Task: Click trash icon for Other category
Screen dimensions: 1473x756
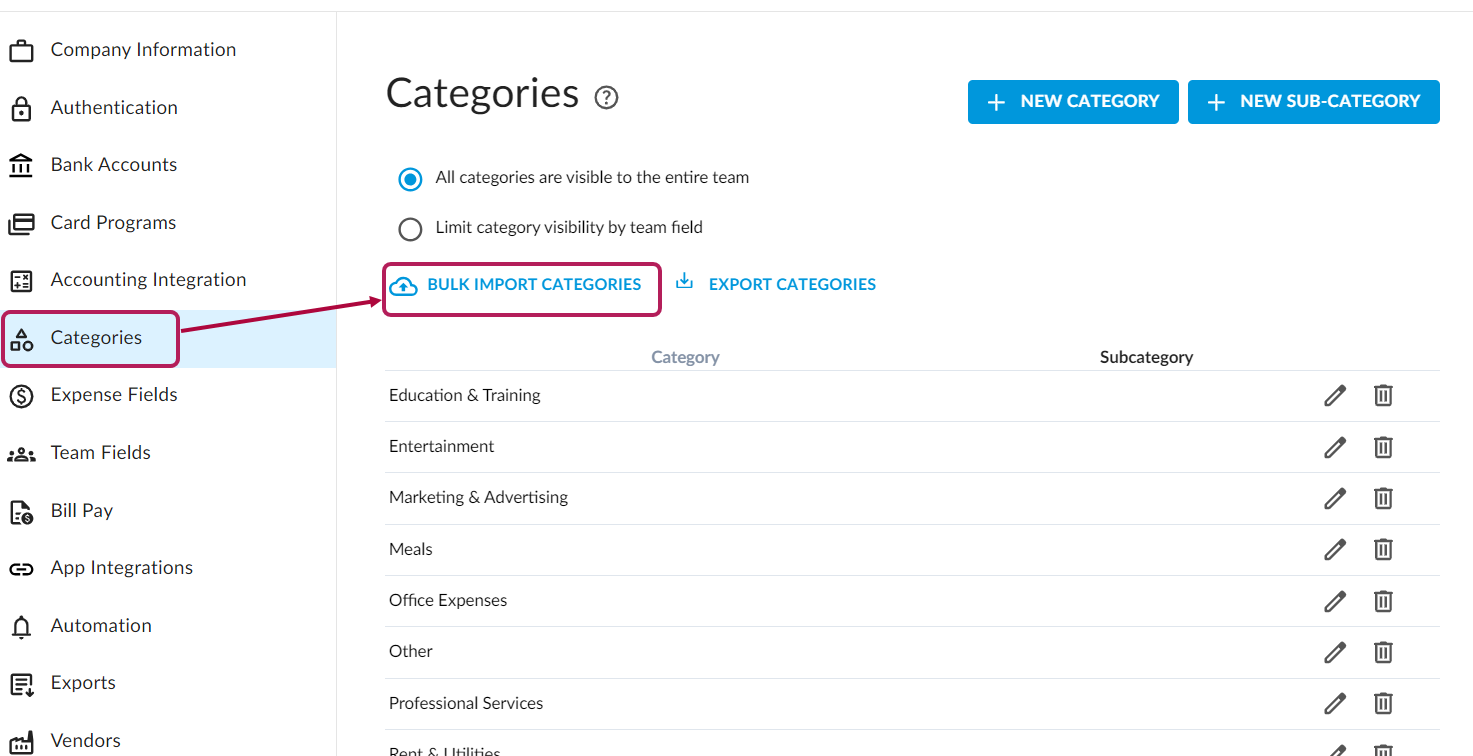Action: [1382, 652]
